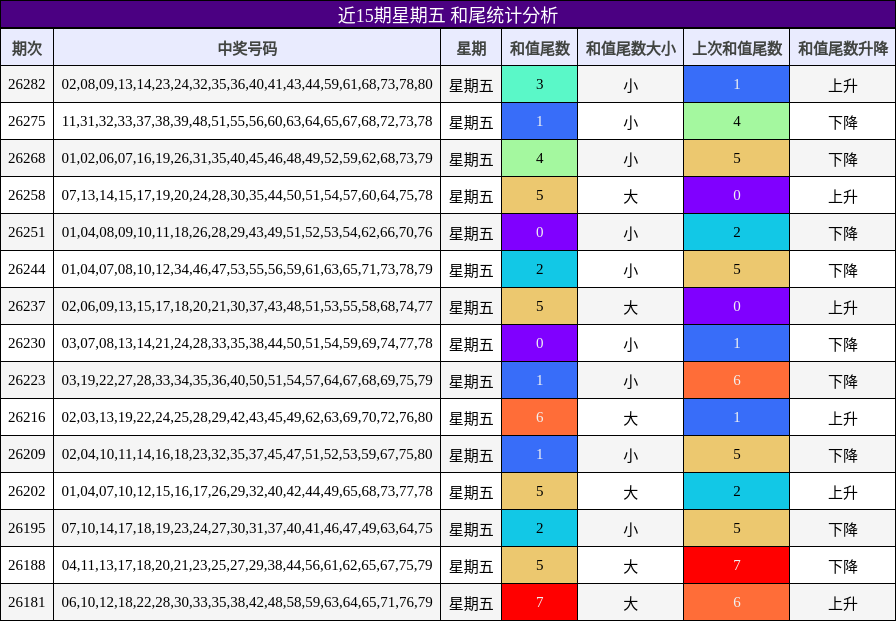Click period number 26268
Screen dimensions: 896x621
click(27, 158)
